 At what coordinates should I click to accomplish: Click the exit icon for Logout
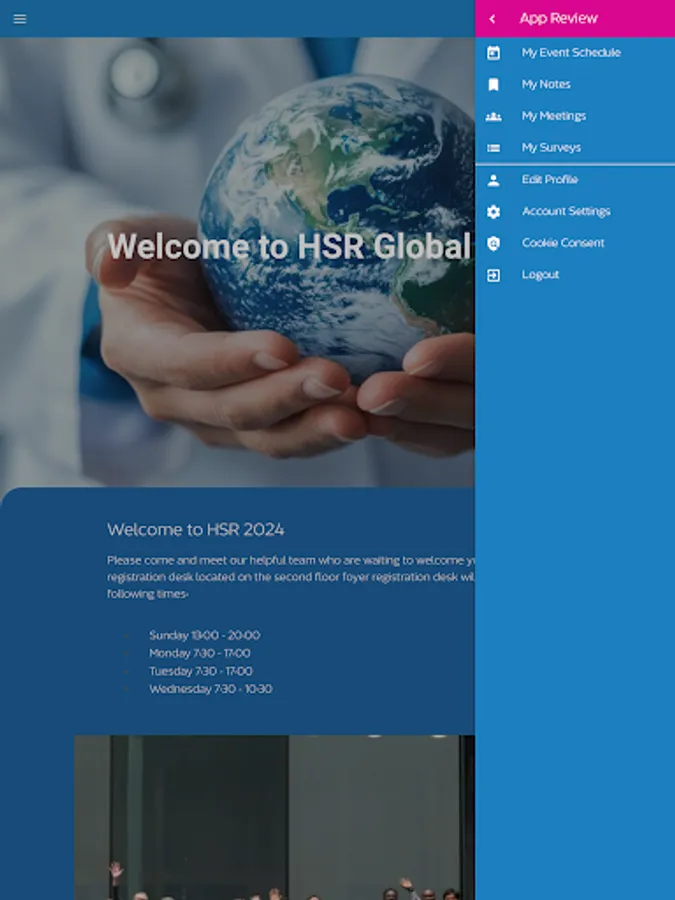[493, 276]
